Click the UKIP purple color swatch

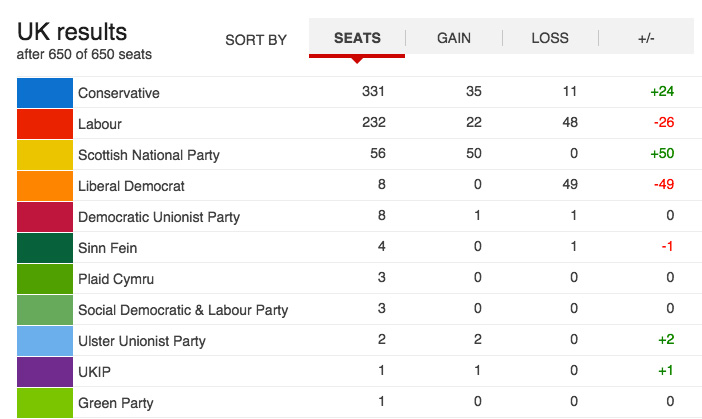[47, 372]
